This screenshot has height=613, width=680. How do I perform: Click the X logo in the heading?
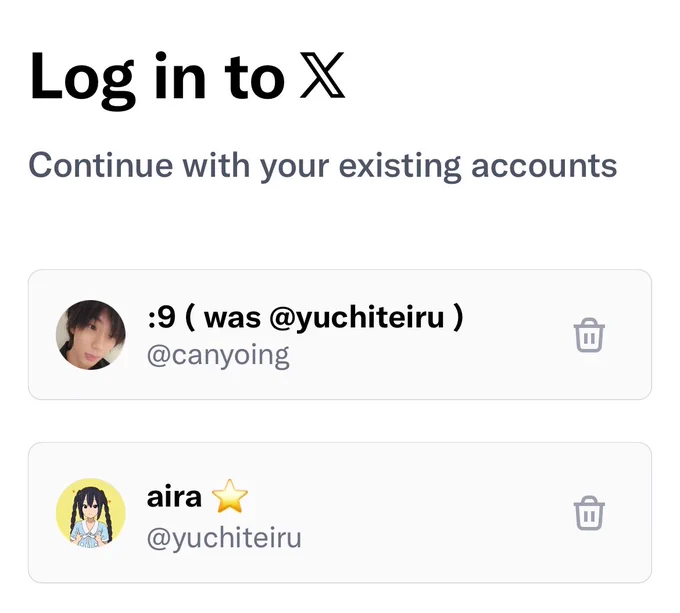[322, 75]
